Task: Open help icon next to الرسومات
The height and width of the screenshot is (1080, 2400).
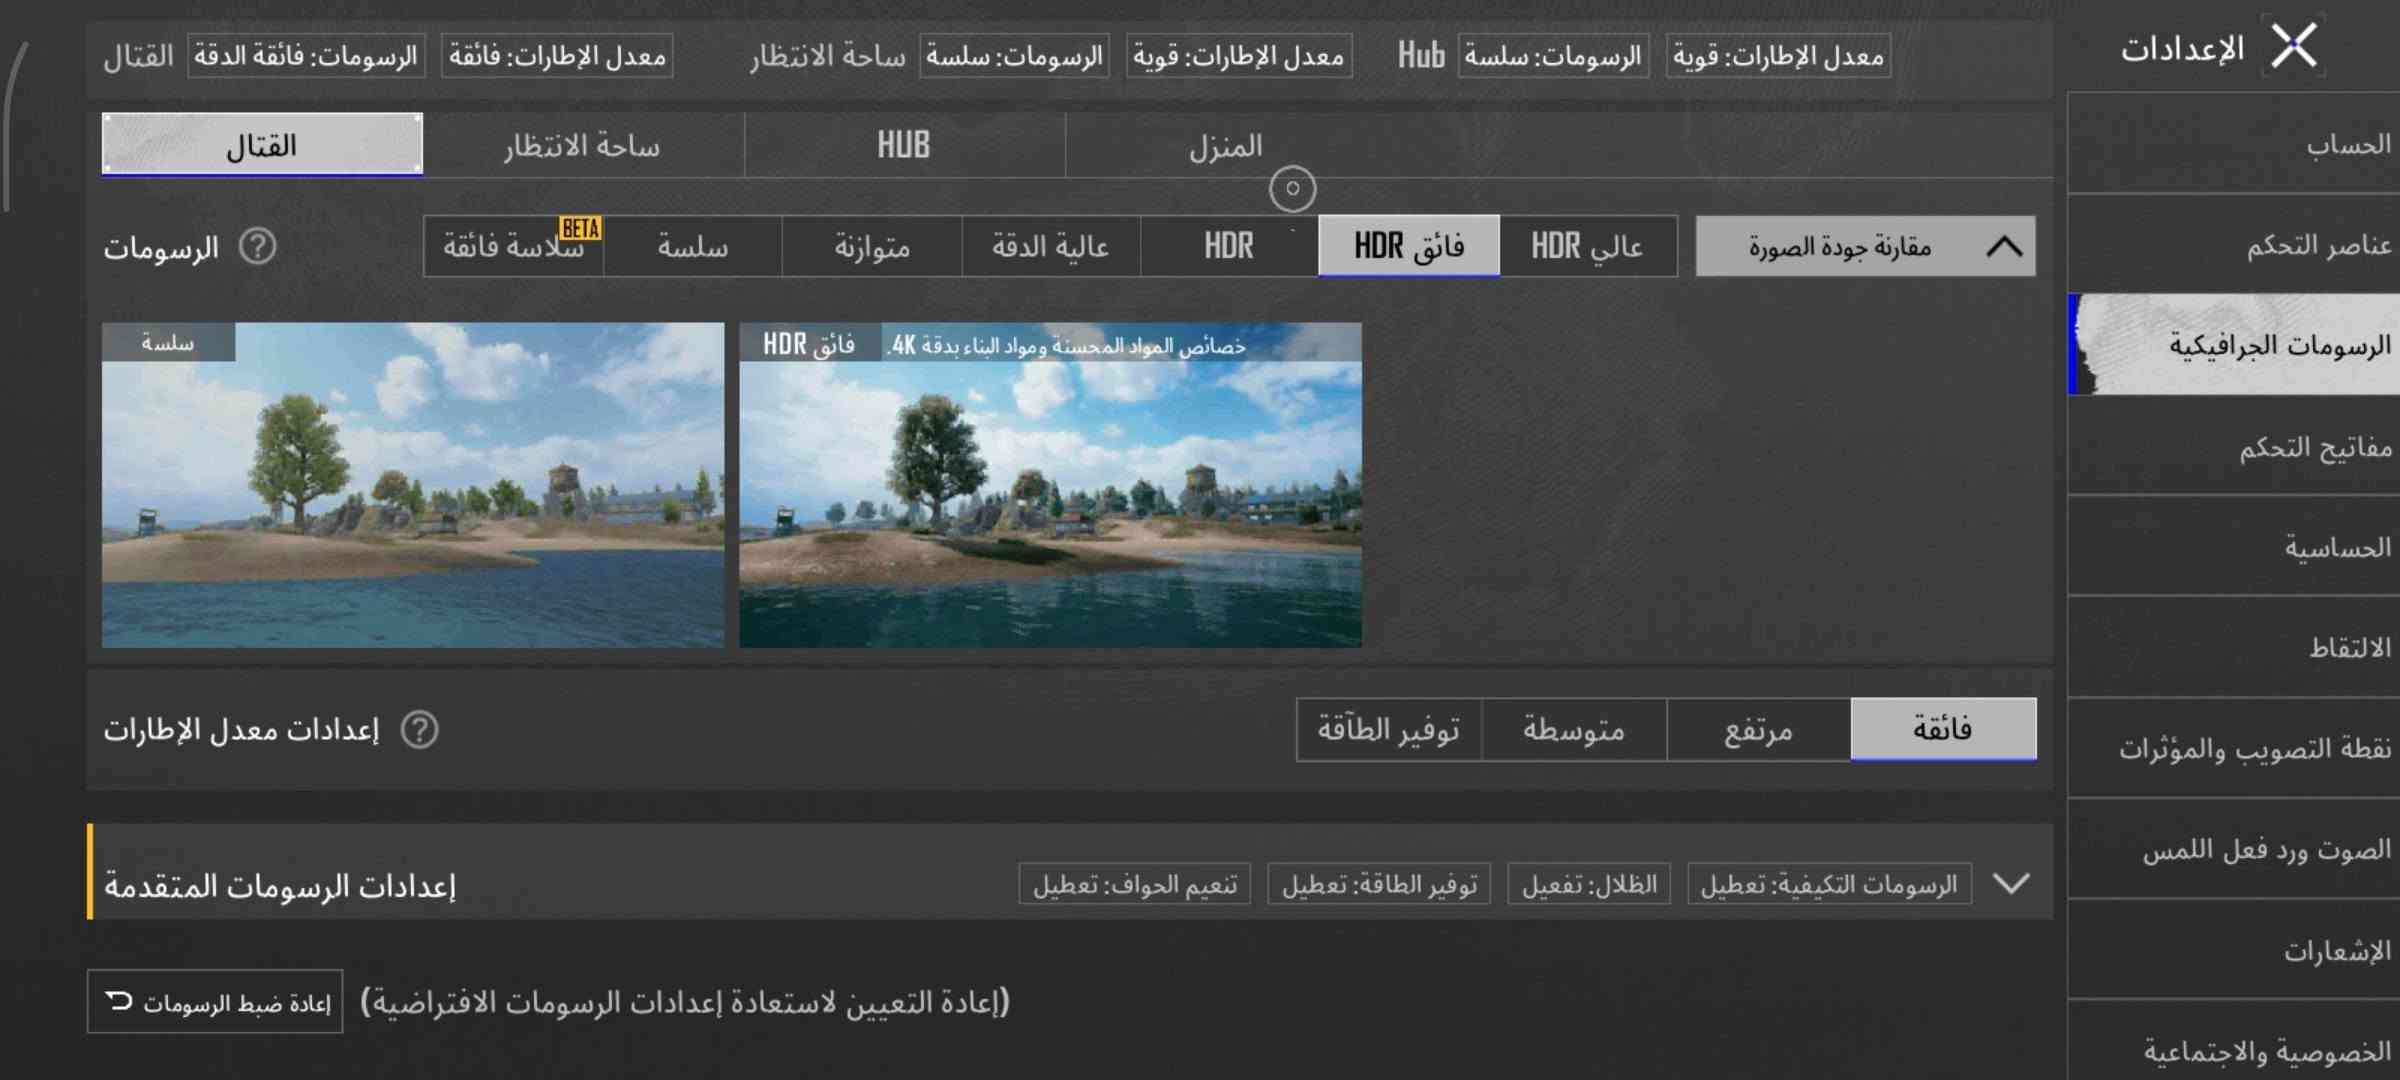Action: [257, 246]
